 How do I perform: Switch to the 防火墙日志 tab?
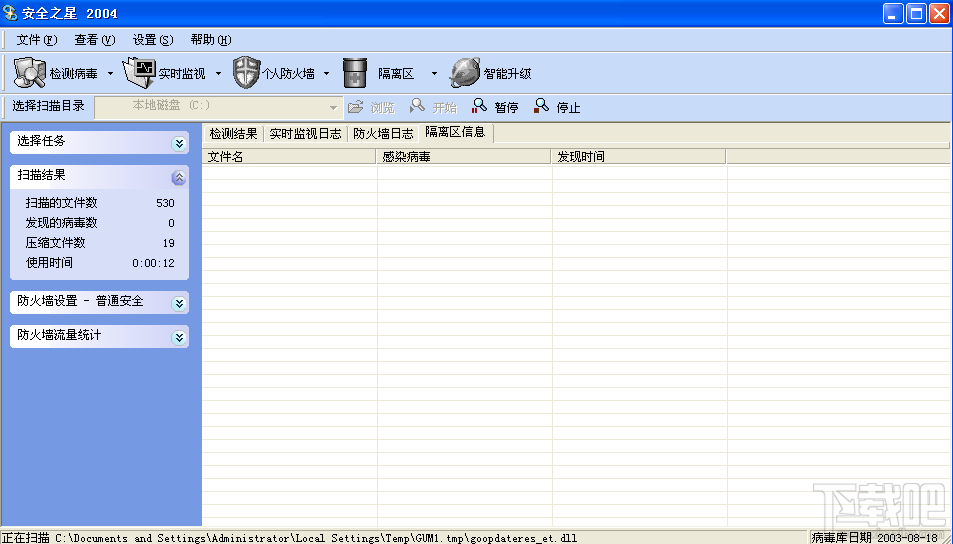click(x=383, y=134)
